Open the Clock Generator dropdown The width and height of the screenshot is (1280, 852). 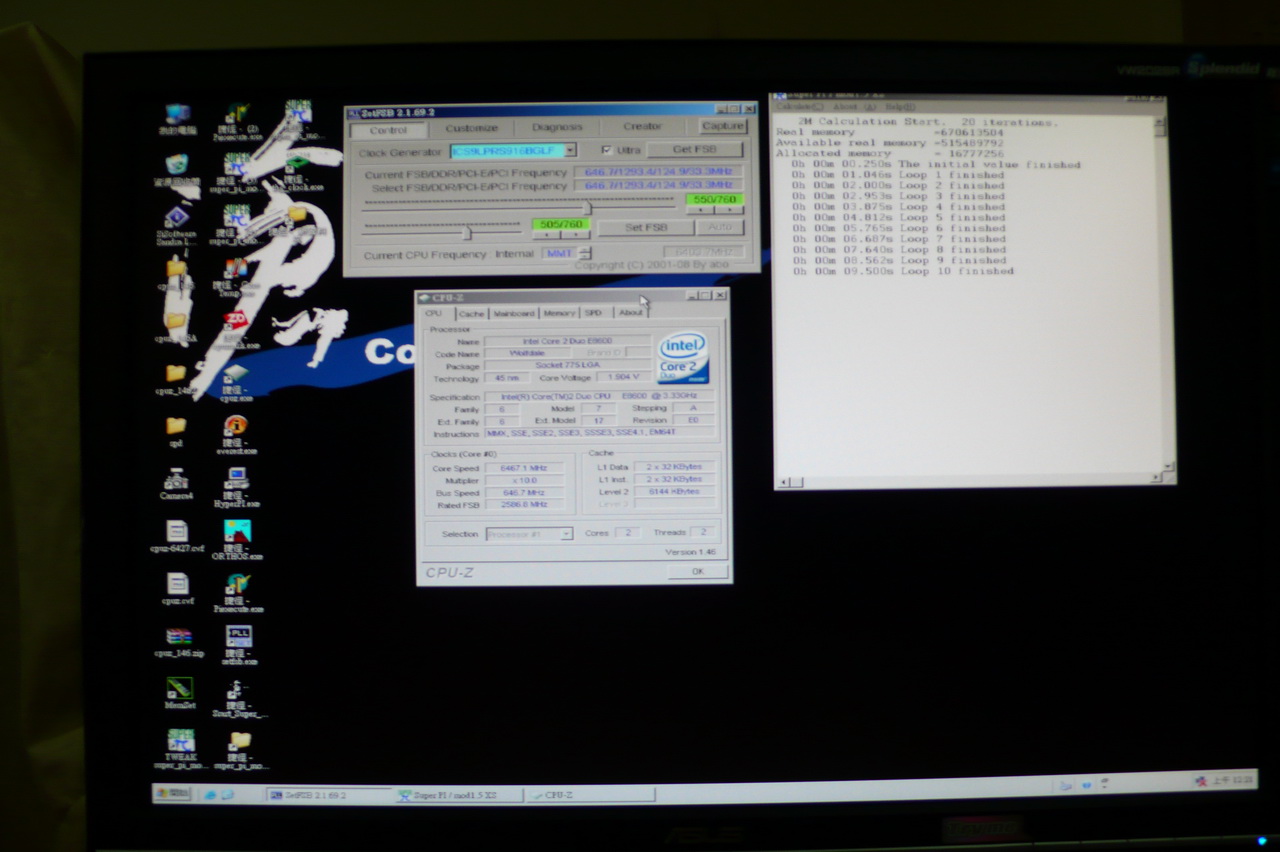coord(571,150)
